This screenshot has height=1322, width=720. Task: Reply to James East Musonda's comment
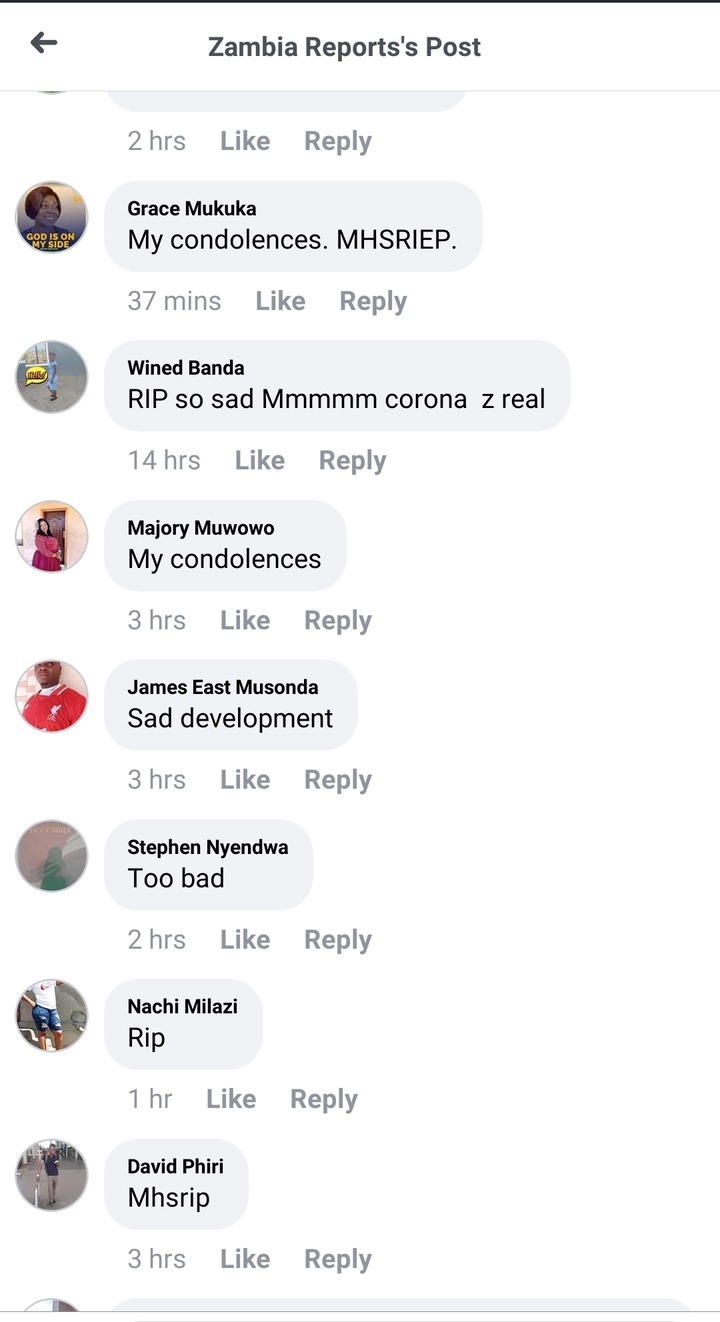(338, 780)
